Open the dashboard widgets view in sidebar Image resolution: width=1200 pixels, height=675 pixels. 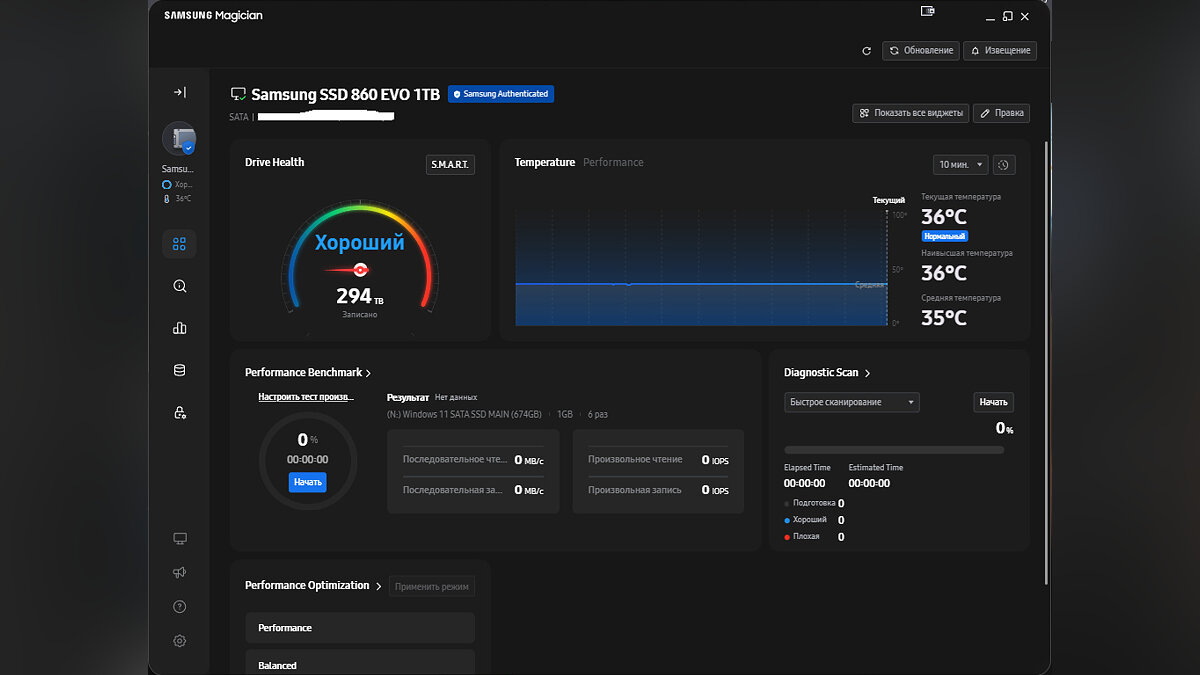click(x=179, y=243)
